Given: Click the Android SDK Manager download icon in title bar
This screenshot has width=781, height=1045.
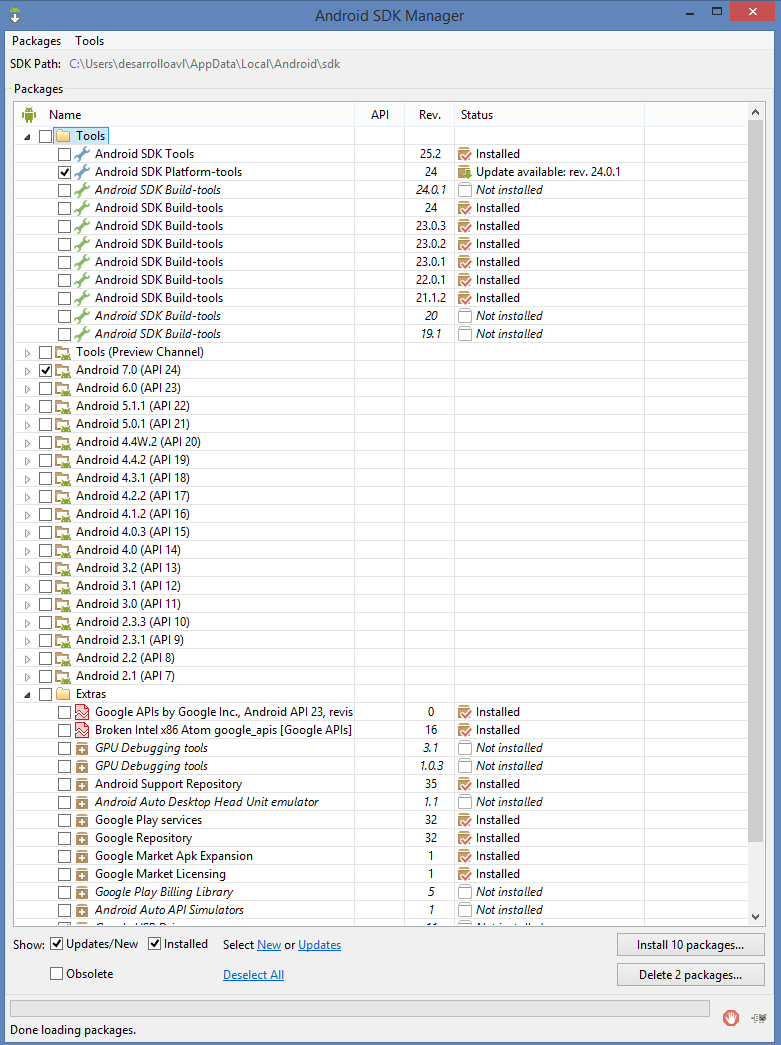Looking at the screenshot, I should pos(15,15).
